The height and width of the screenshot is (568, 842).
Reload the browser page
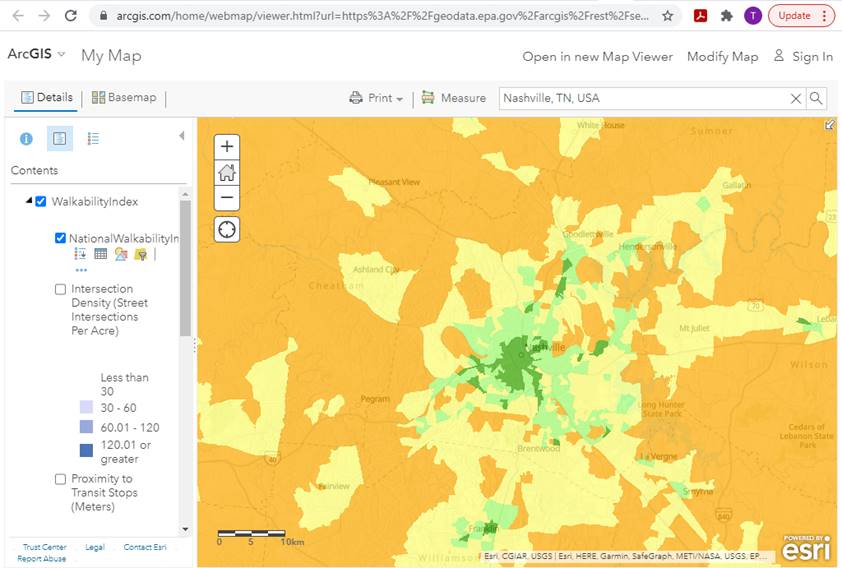pos(71,16)
